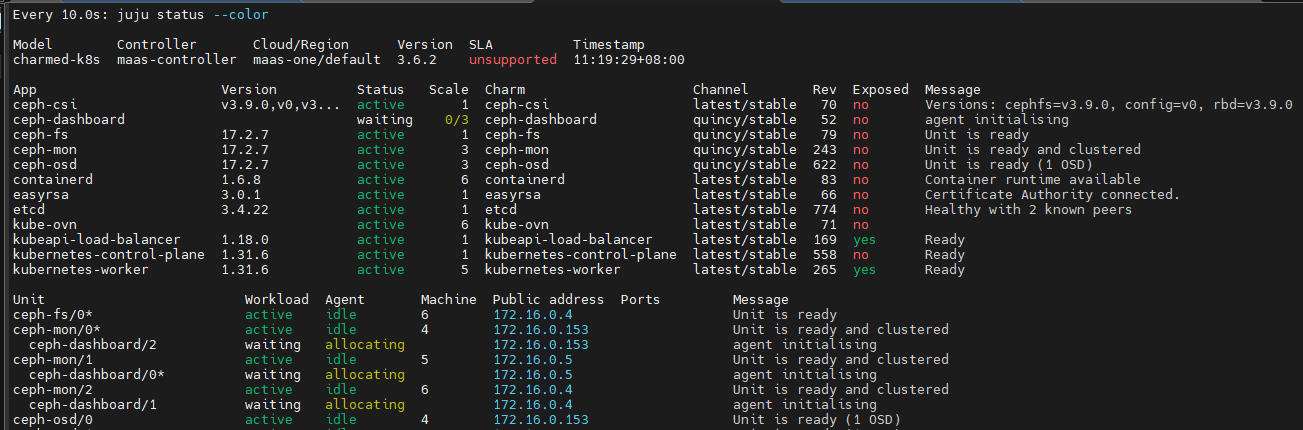Click etcd version '3.4.22'

click(245, 210)
